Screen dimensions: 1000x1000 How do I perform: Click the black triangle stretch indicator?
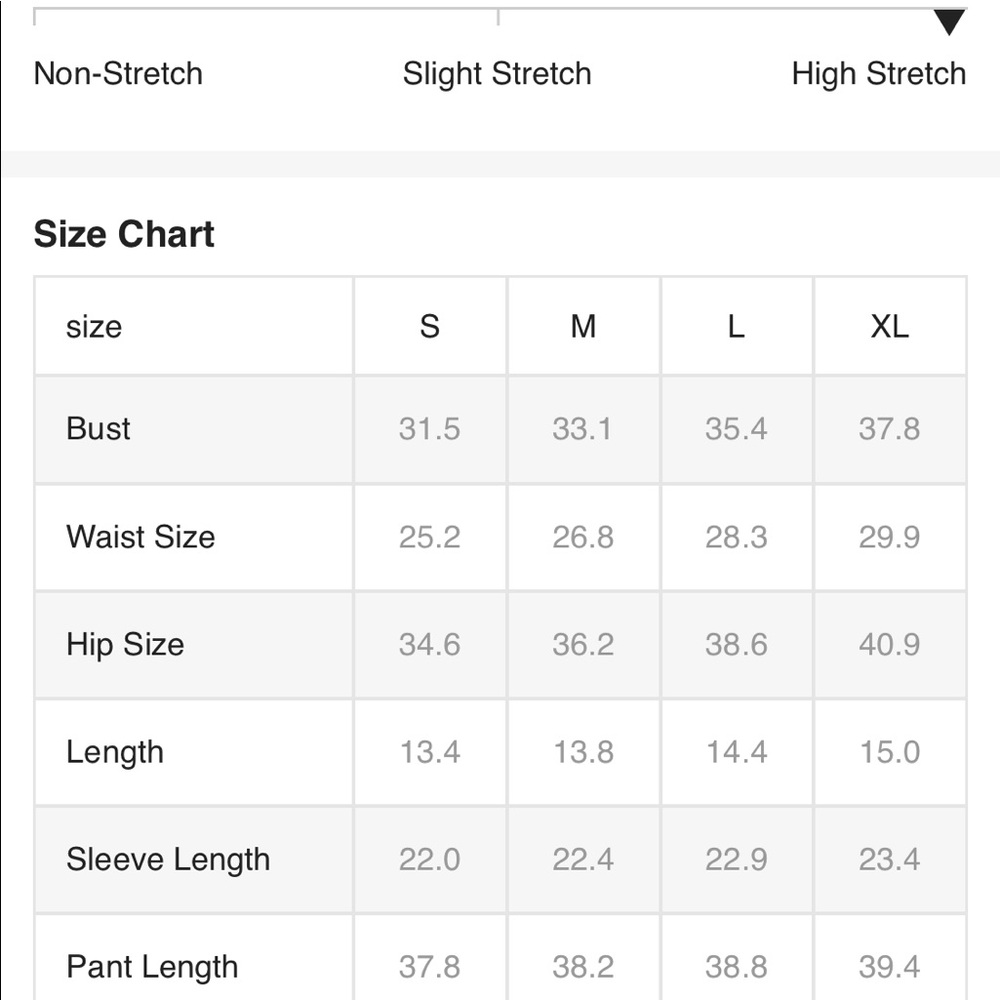coord(949,22)
